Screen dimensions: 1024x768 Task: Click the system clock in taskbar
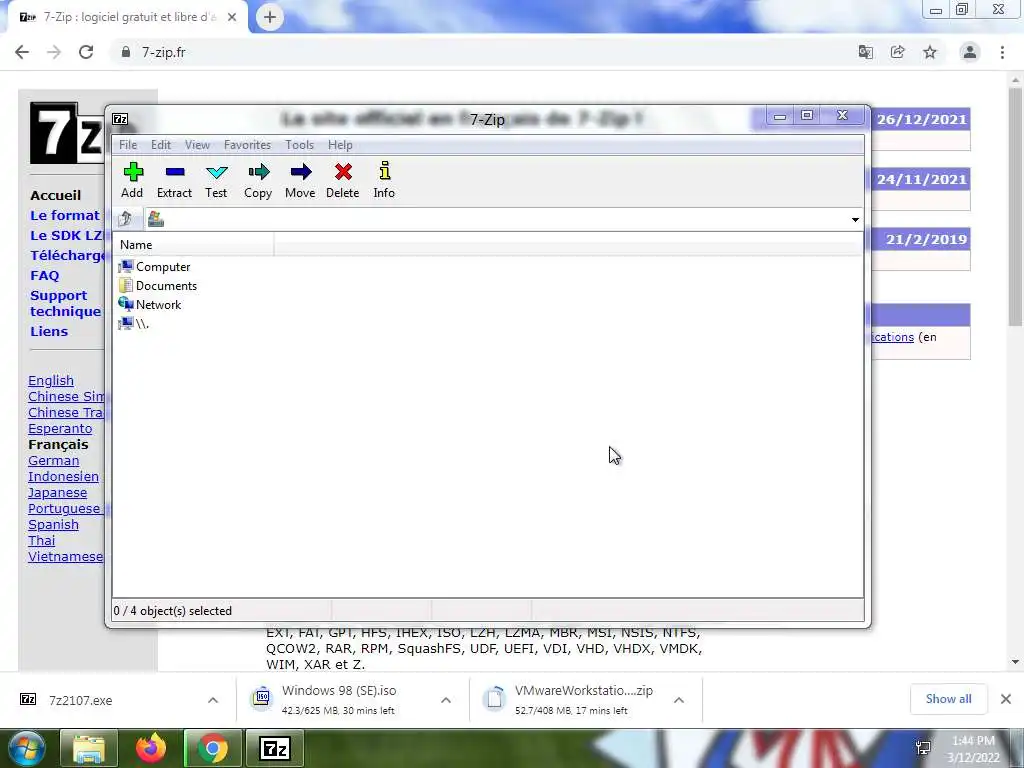[x=973, y=749]
